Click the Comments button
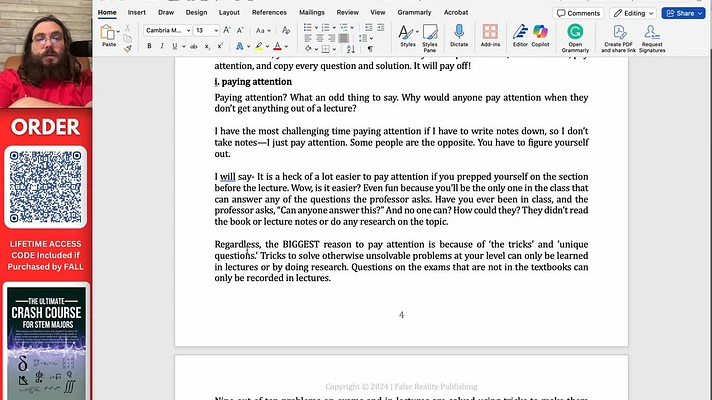 578,13
